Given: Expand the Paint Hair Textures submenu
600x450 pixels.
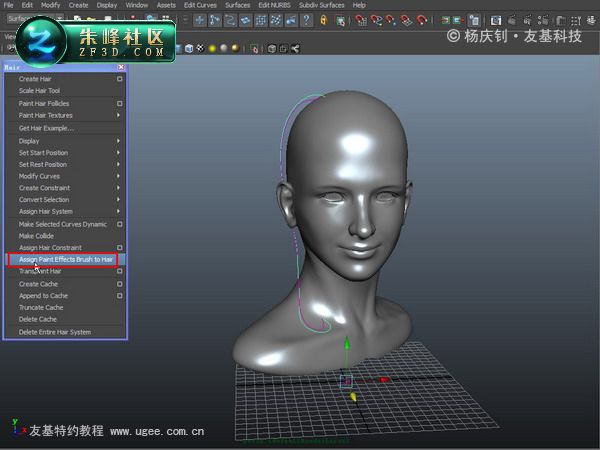Looking at the screenshot, I should 118,115.
